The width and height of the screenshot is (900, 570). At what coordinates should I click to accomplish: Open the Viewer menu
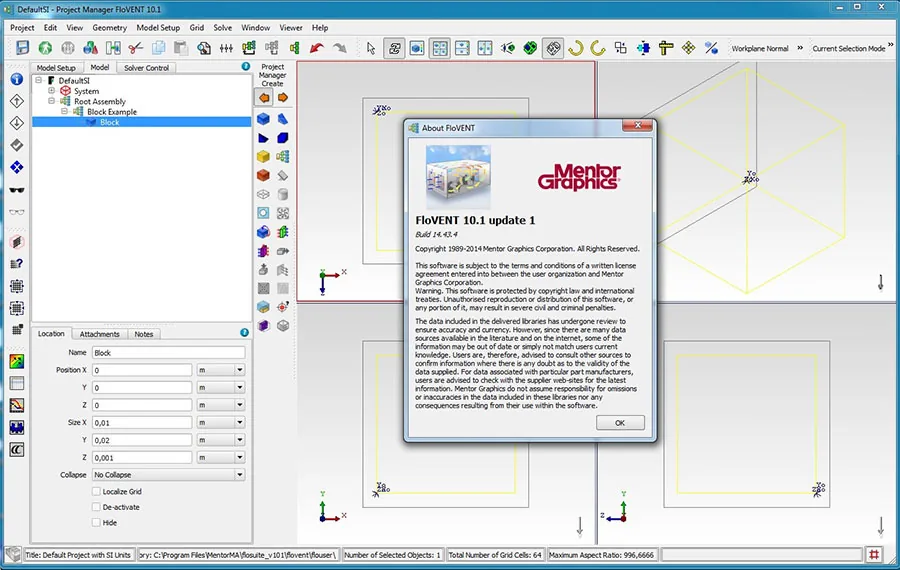click(291, 28)
